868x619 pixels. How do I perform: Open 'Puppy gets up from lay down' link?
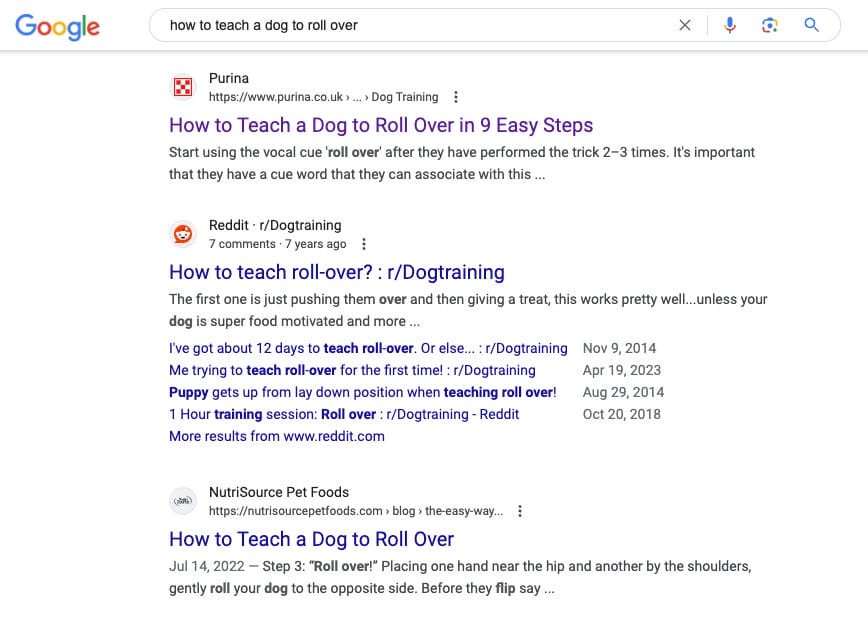(363, 393)
